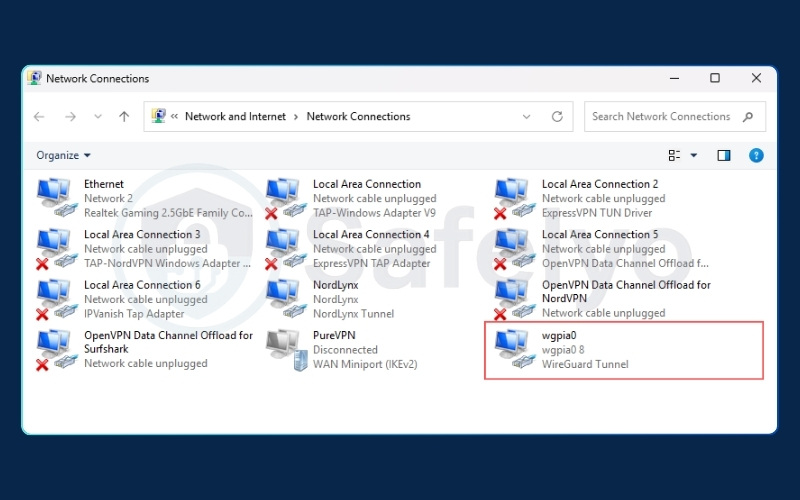Toggle the preview pane button

click(724, 155)
